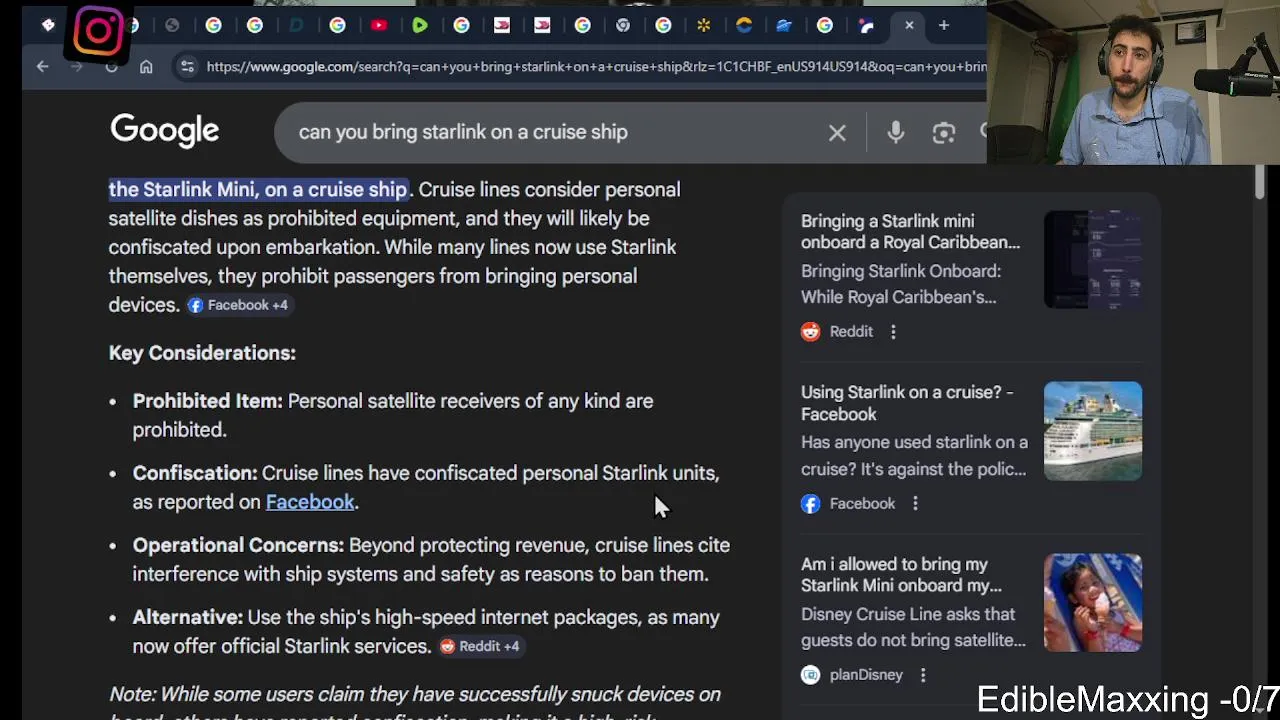
Task: Go back to the previous page
Action: pyautogui.click(x=42, y=67)
